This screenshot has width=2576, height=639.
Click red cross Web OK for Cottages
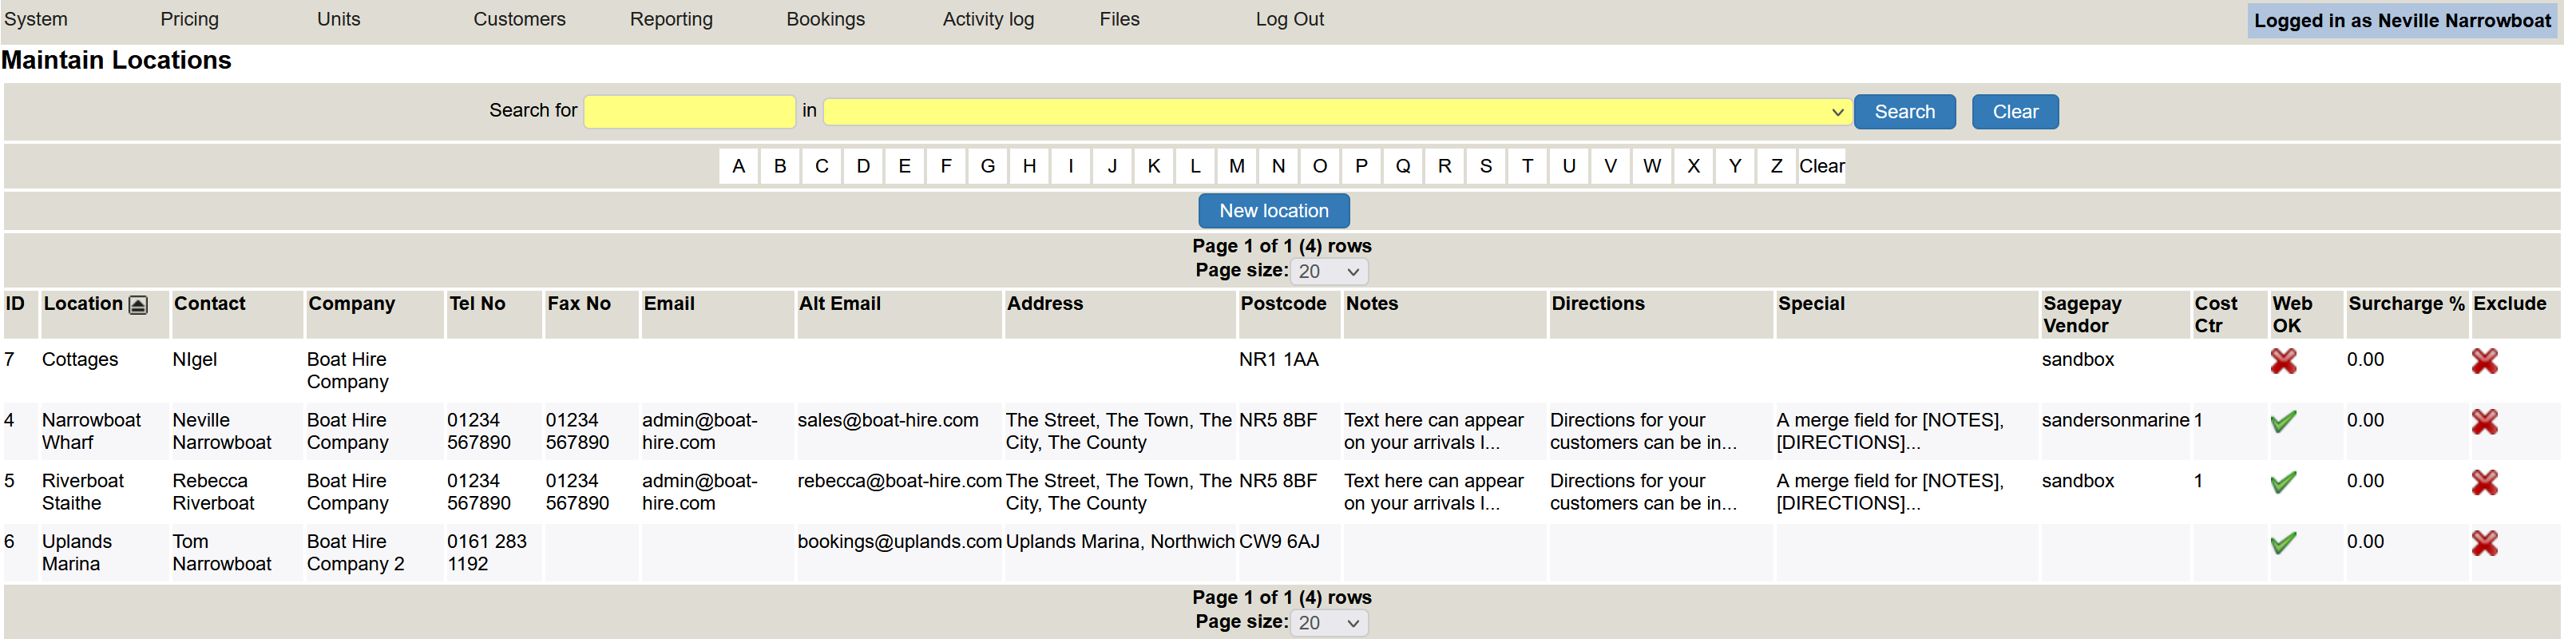2283,361
